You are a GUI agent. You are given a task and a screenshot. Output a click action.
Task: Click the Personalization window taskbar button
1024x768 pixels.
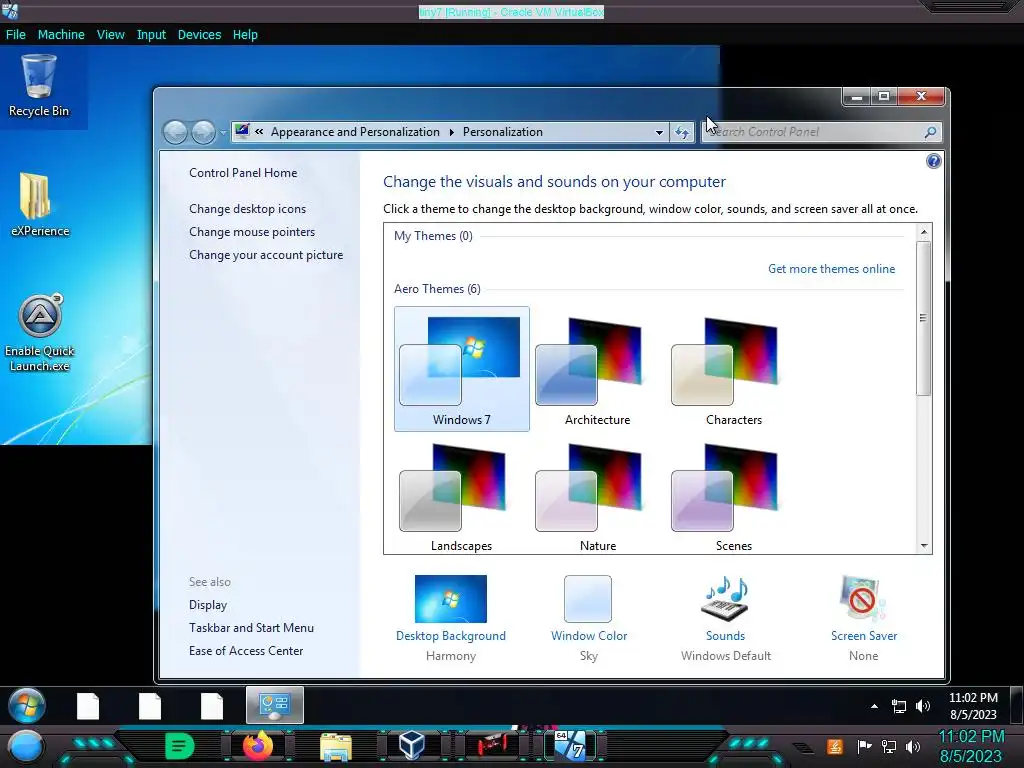[x=274, y=705]
